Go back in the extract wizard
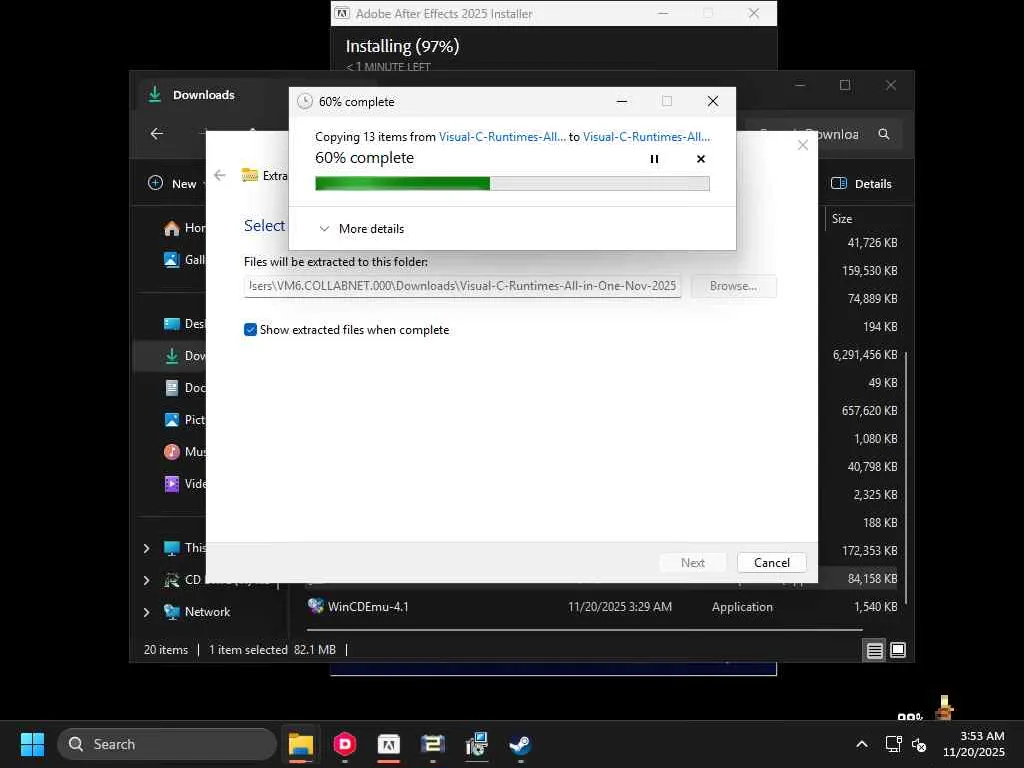Screen dimensions: 1024x768 point(220,175)
